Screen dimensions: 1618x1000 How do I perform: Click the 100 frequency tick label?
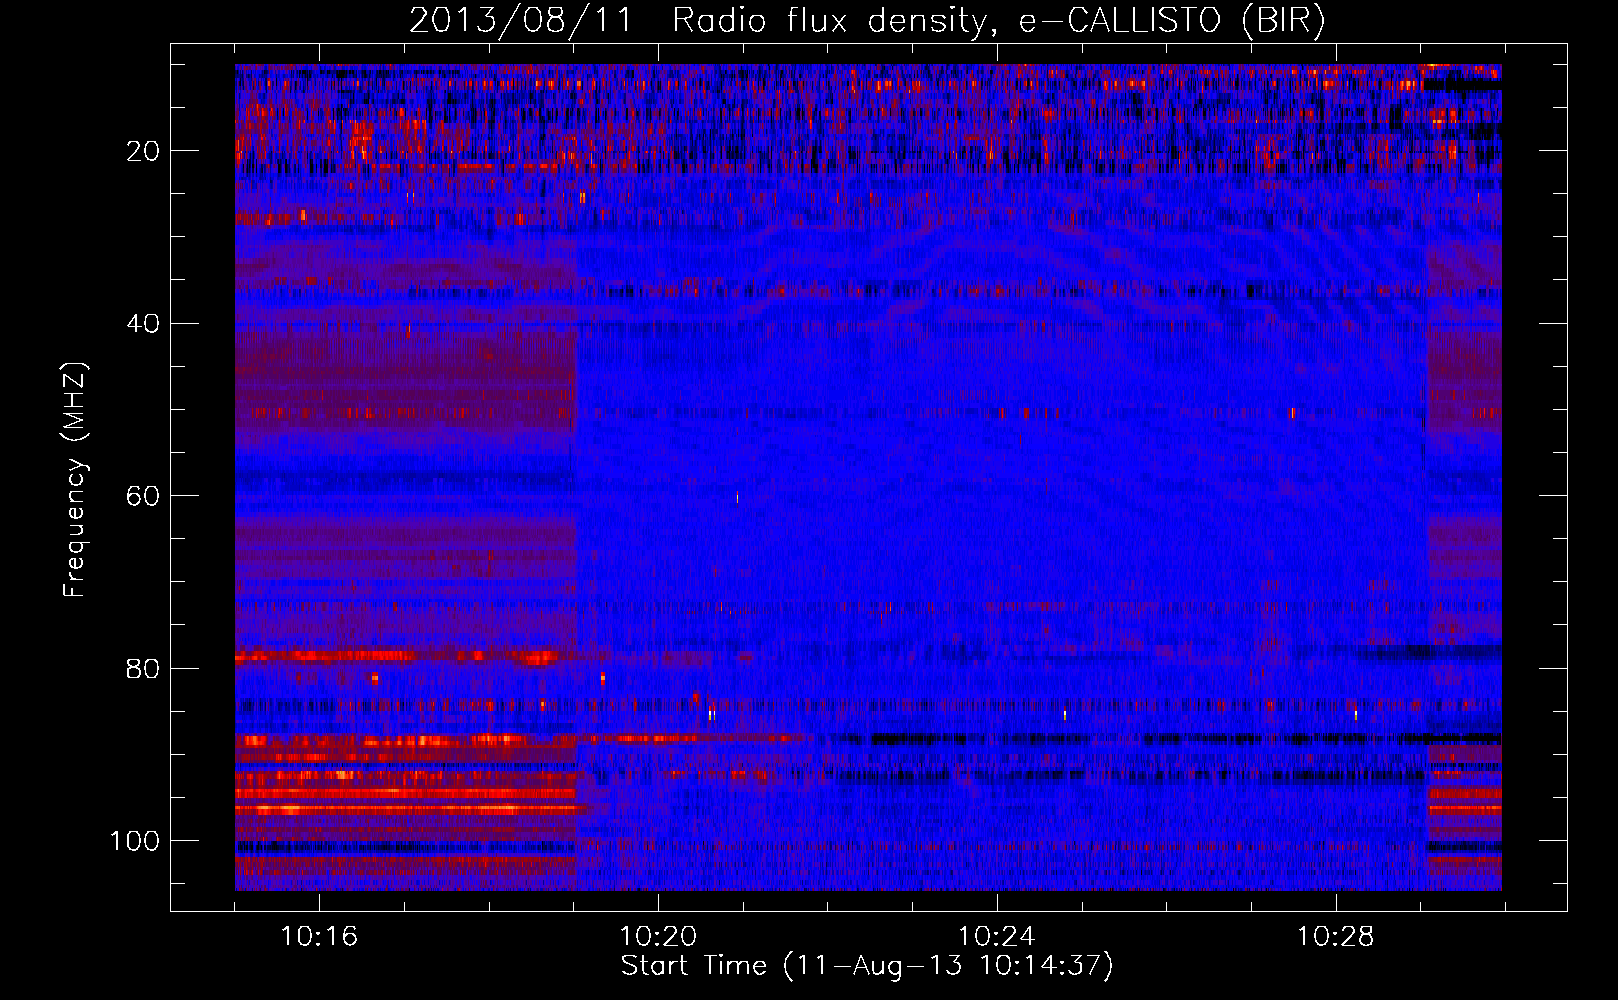[x=135, y=841]
